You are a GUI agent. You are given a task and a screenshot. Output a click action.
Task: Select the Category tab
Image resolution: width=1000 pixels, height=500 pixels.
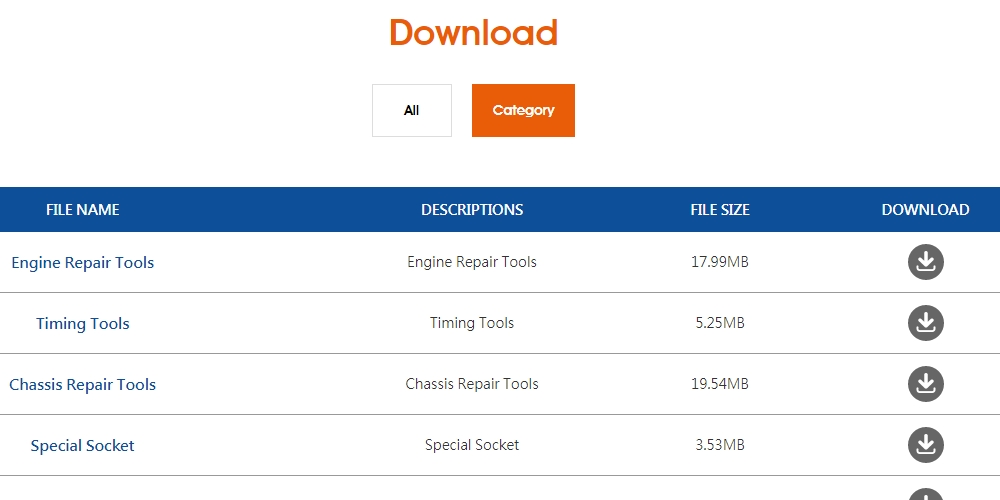tap(523, 110)
